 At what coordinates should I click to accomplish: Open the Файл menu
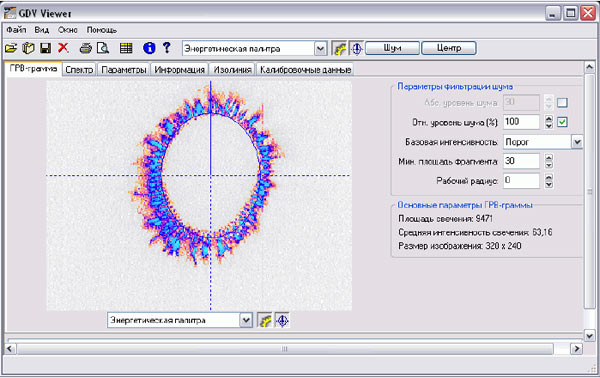tap(16, 30)
